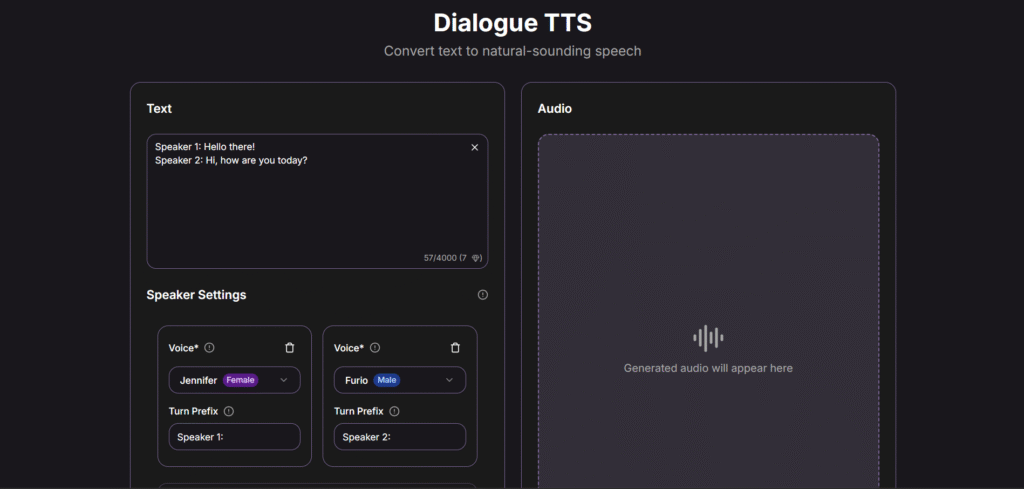The image size is (1024, 489).
Task: Click 'Generated audio will appear here' text
Action: click(708, 368)
